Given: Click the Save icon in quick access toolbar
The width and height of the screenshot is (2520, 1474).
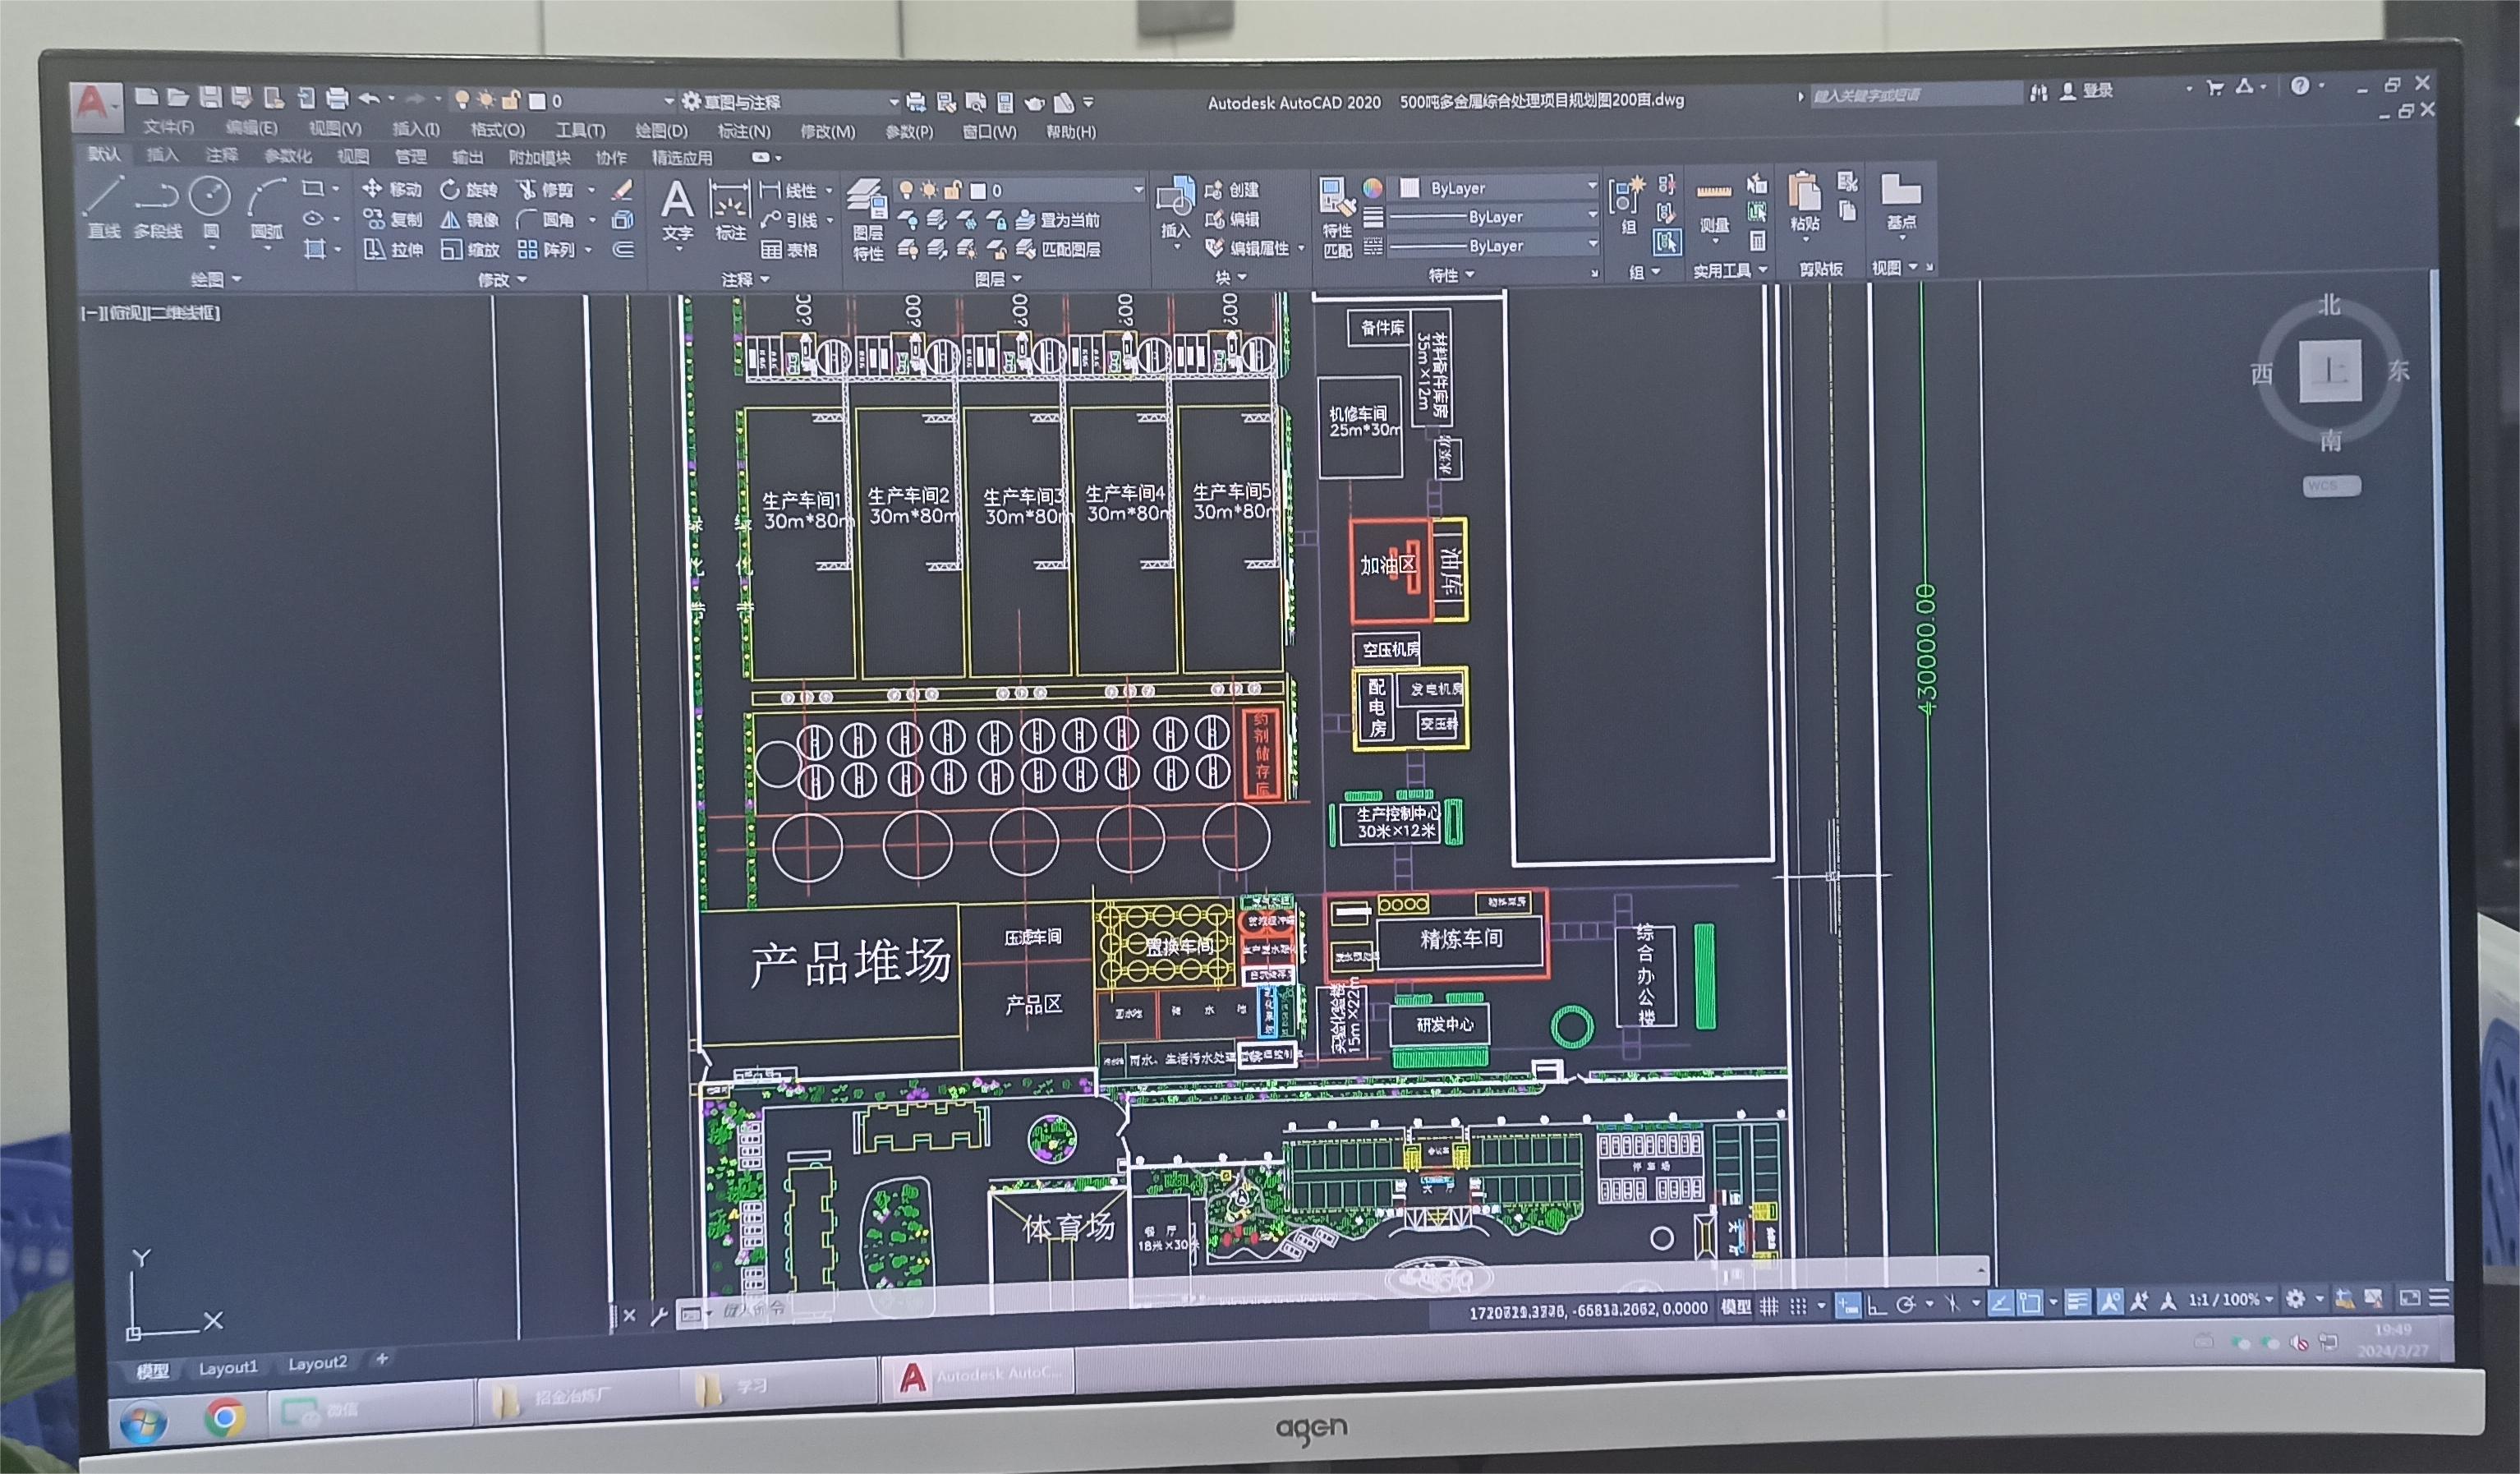Looking at the screenshot, I should click(210, 97).
